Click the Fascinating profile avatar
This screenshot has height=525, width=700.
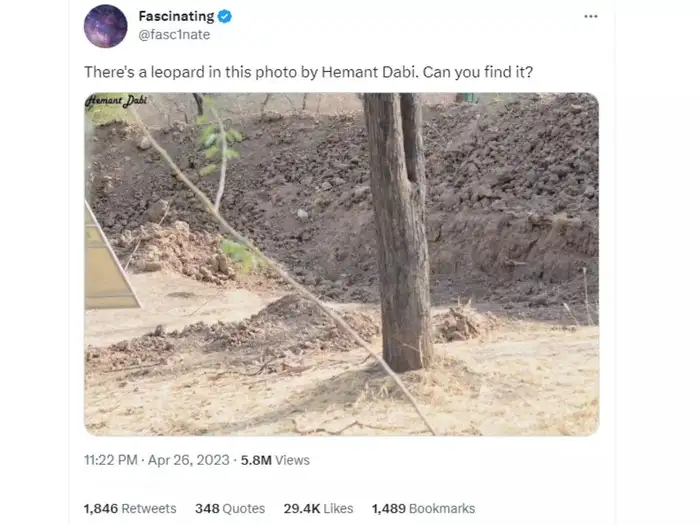[x=105, y=26]
